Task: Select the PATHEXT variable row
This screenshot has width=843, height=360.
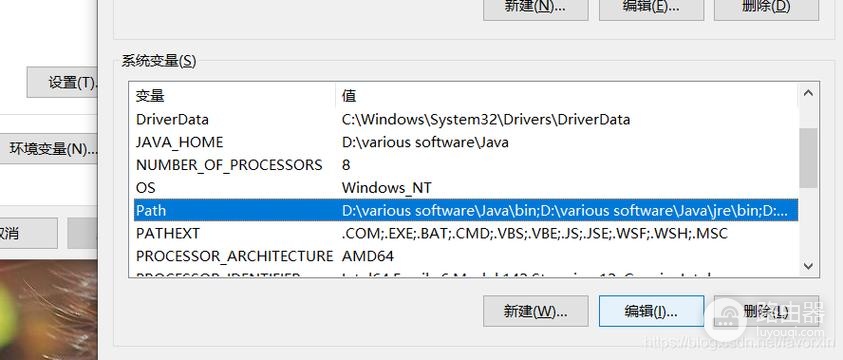Action: (x=466, y=234)
